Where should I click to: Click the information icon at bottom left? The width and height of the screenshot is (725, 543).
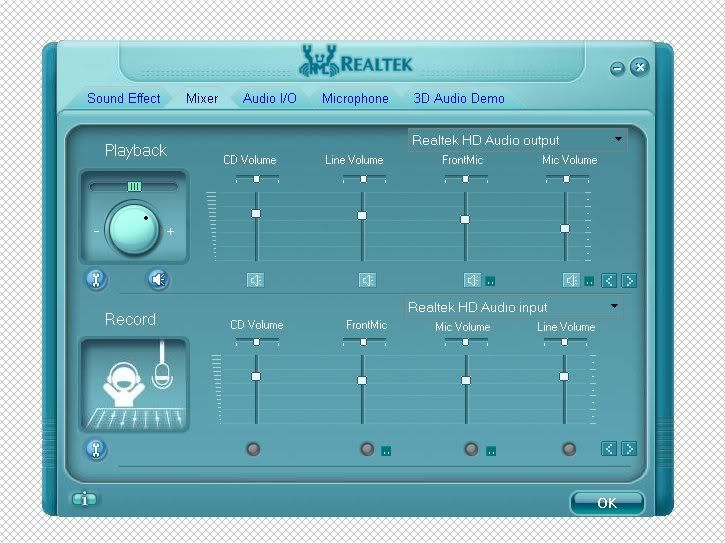[x=84, y=500]
